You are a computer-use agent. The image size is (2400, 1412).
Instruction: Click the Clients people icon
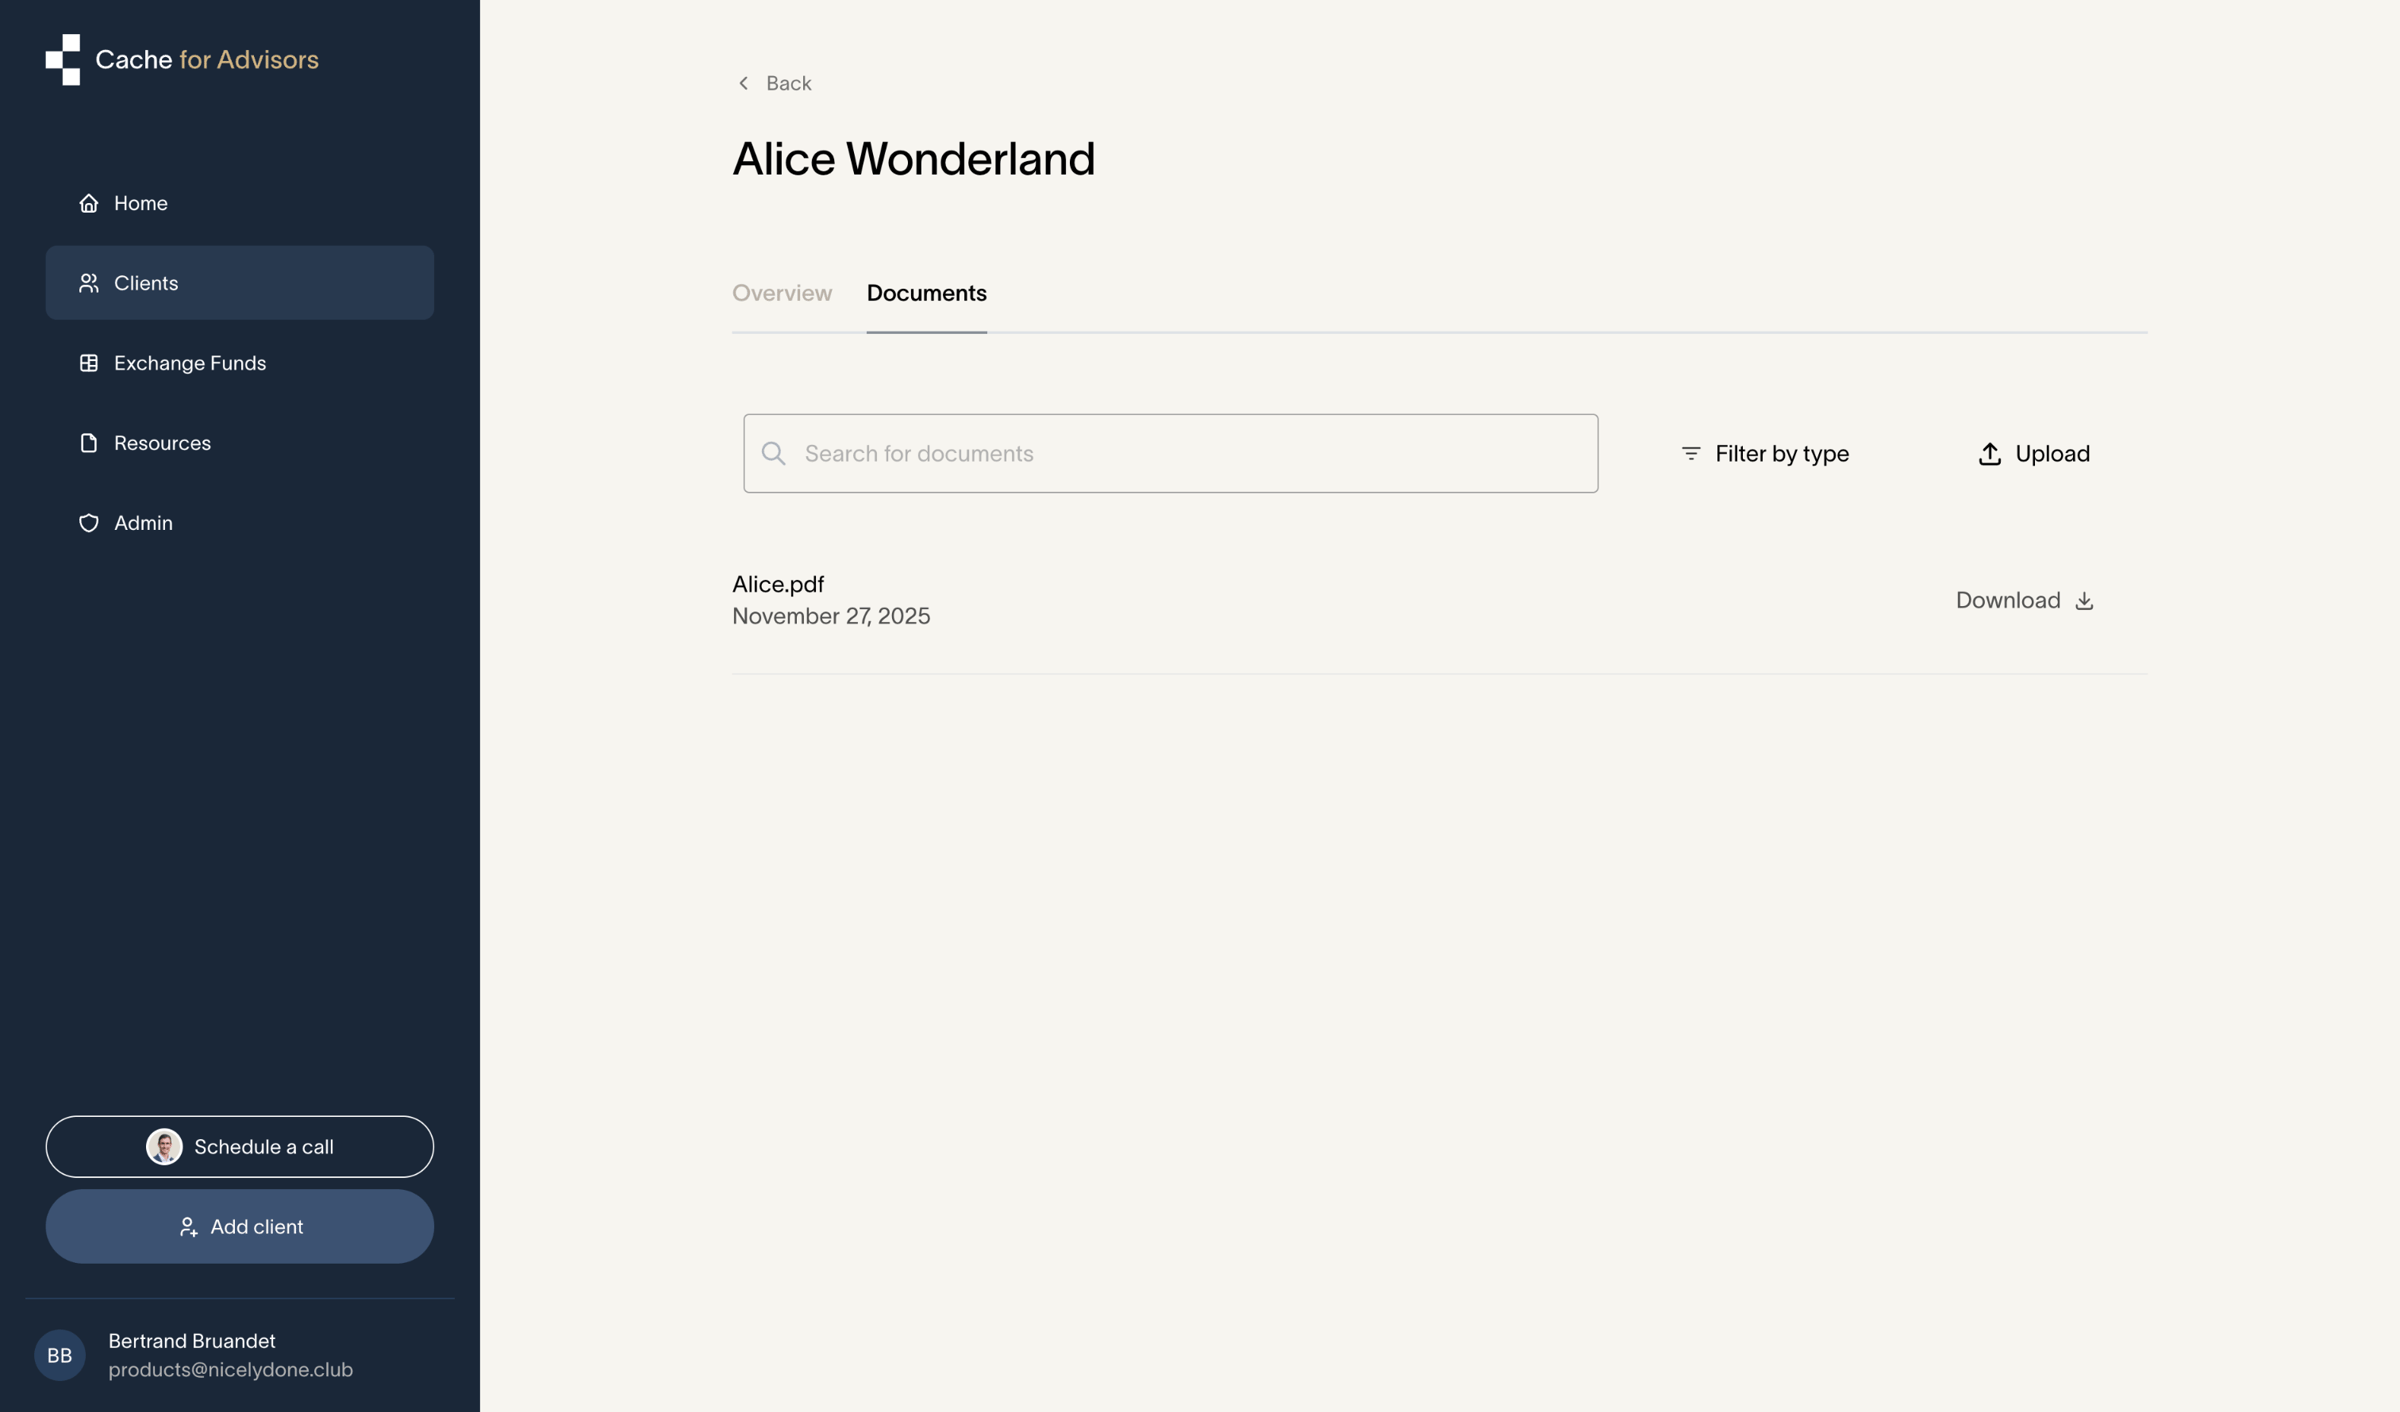click(89, 283)
